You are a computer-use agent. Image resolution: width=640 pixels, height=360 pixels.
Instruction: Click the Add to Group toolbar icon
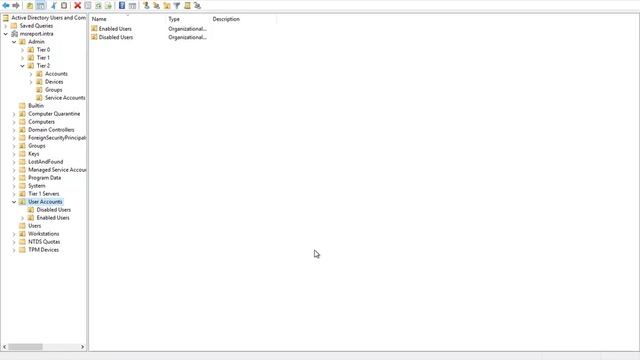(x=198, y=6)
